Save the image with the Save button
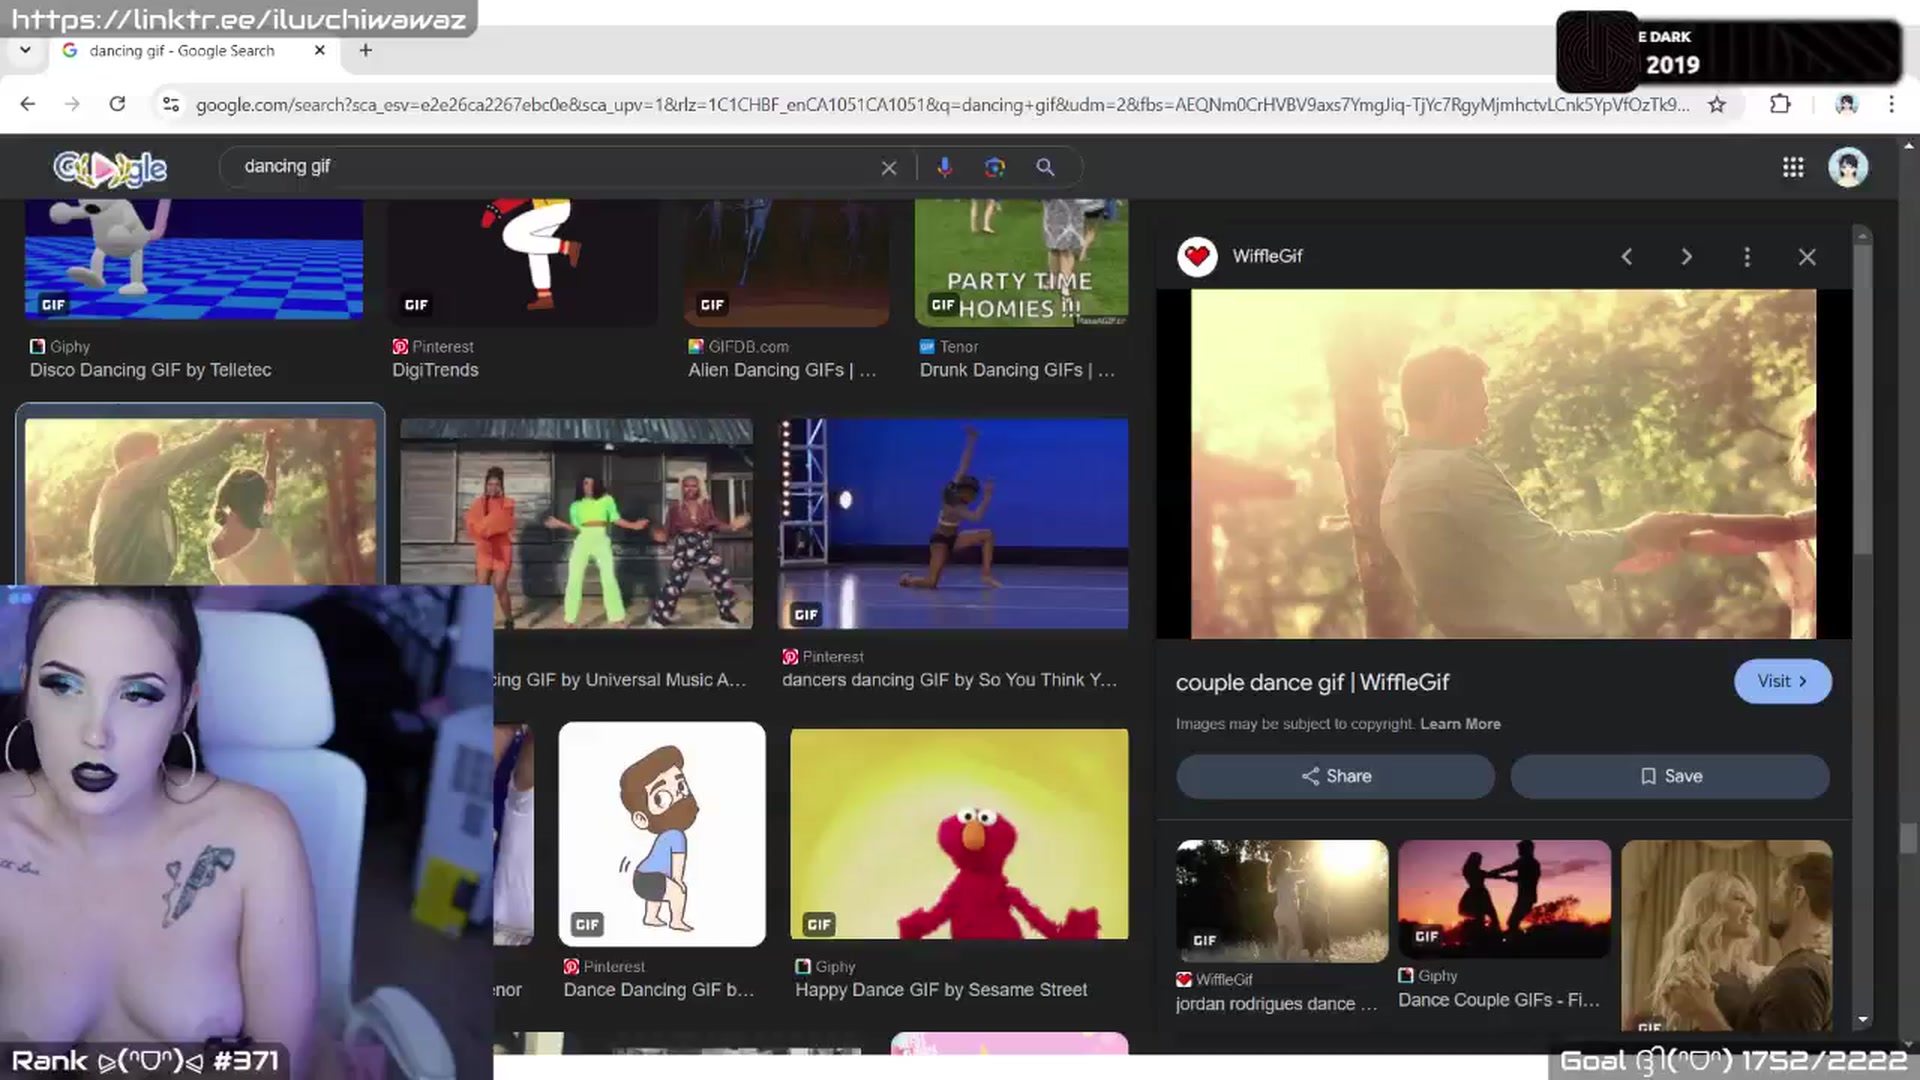 click(1670, 776)
